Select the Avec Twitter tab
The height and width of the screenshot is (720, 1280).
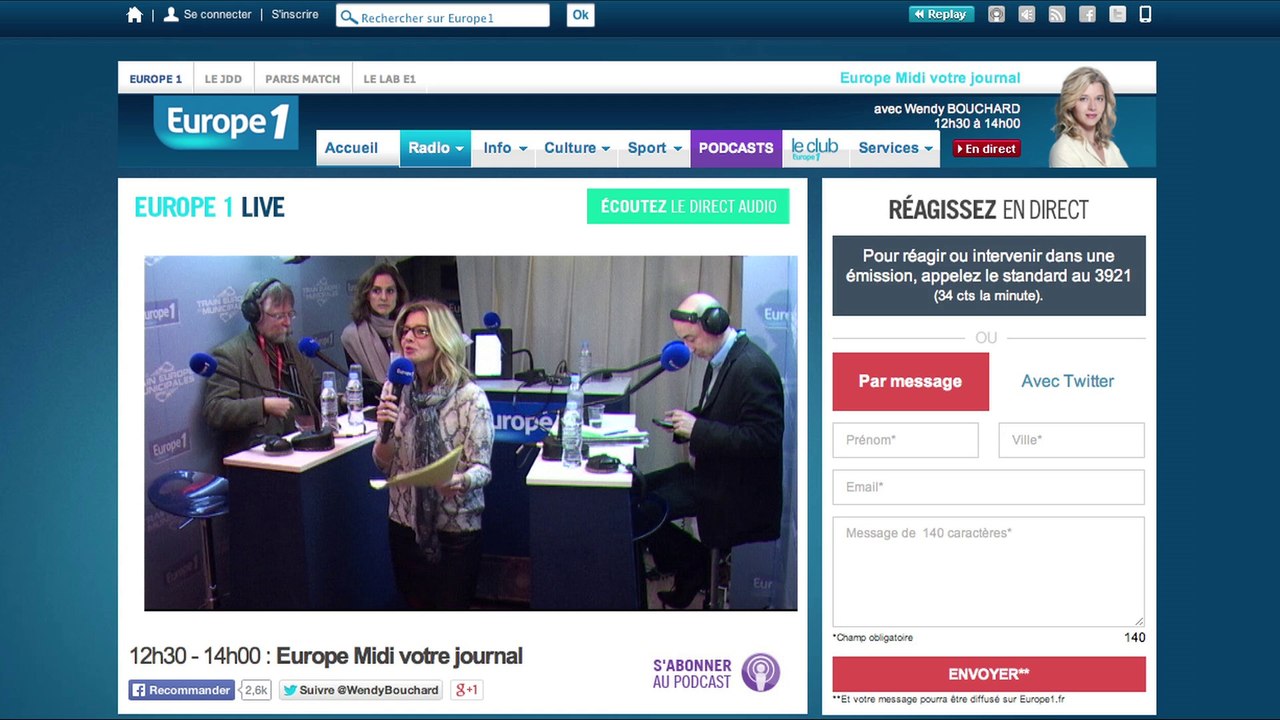1067,381
